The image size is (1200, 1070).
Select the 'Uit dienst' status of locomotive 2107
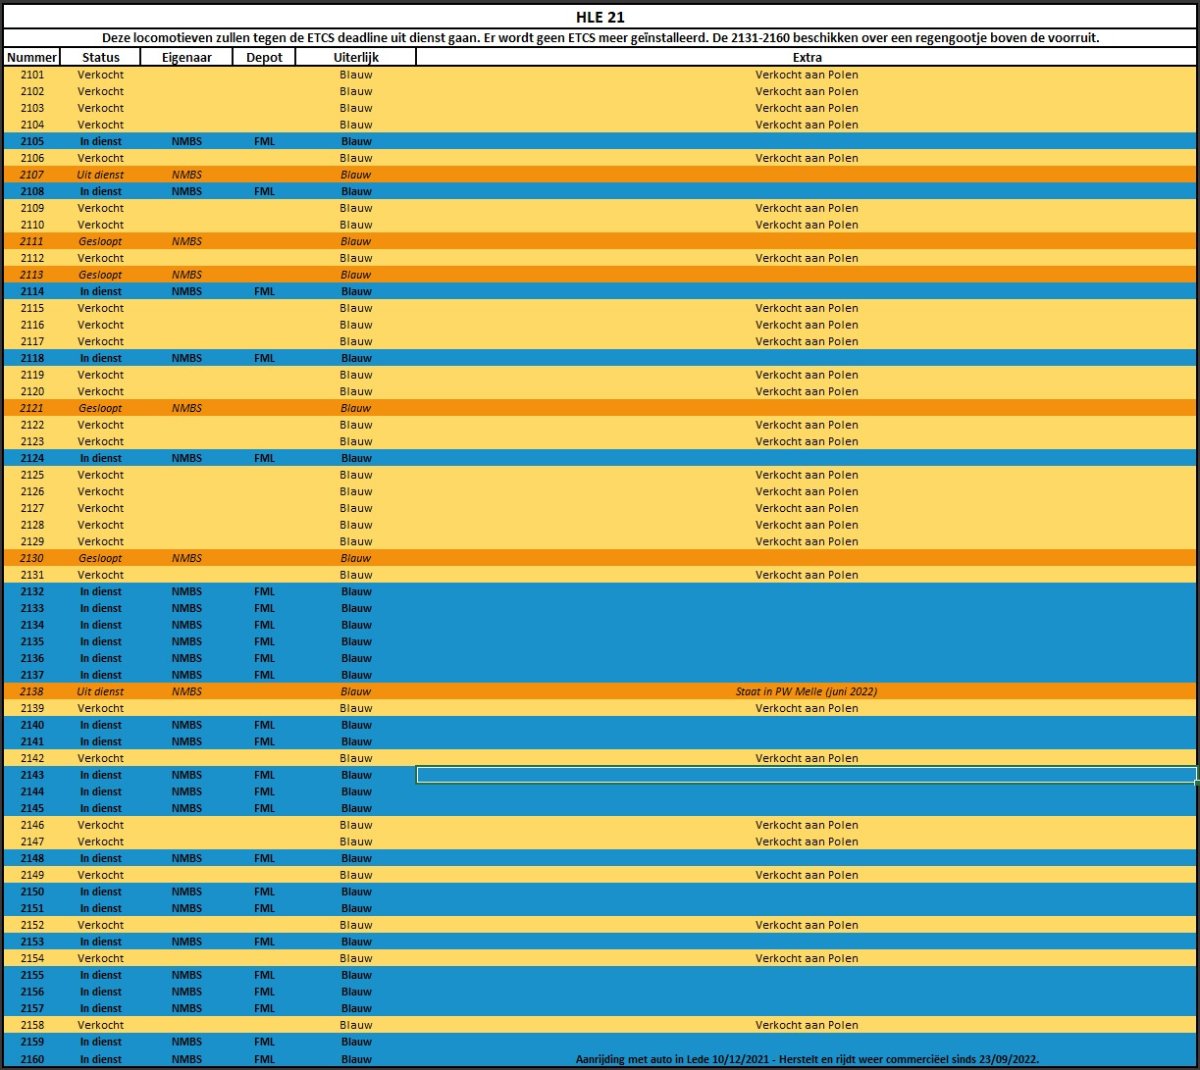(x=101, y=175)
